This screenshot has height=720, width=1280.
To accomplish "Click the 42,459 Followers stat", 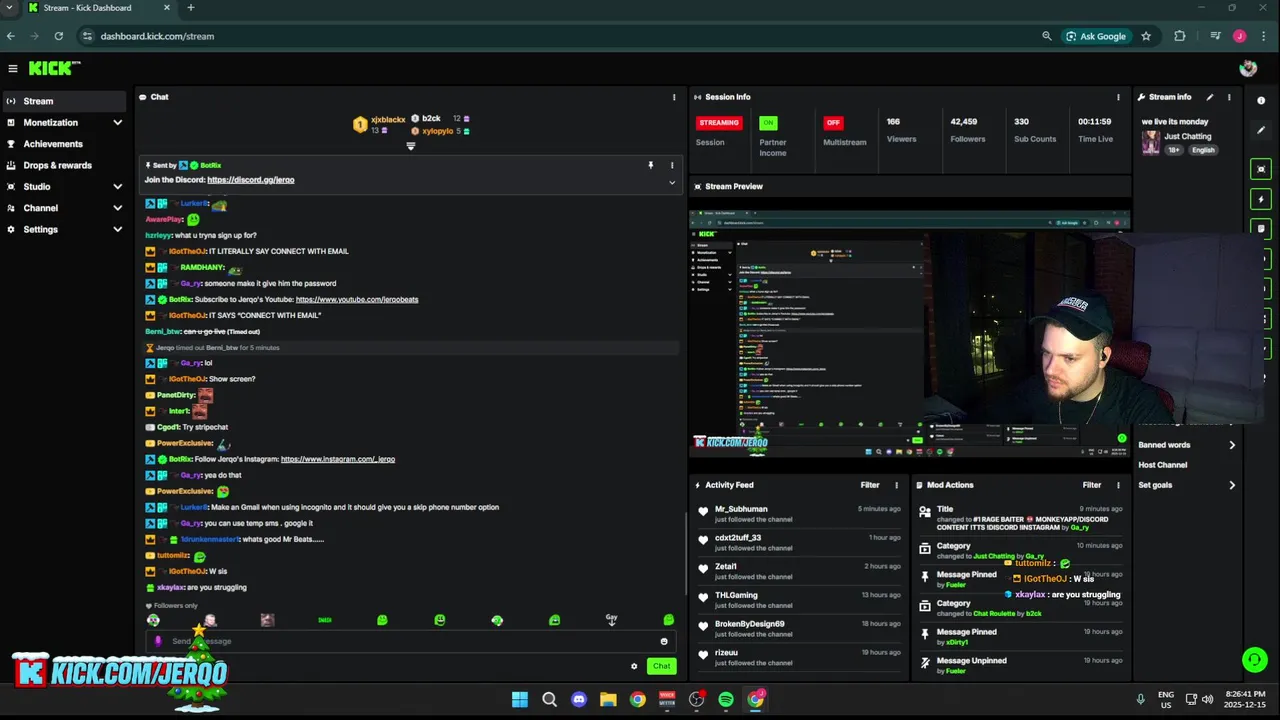I will [967, 130].
